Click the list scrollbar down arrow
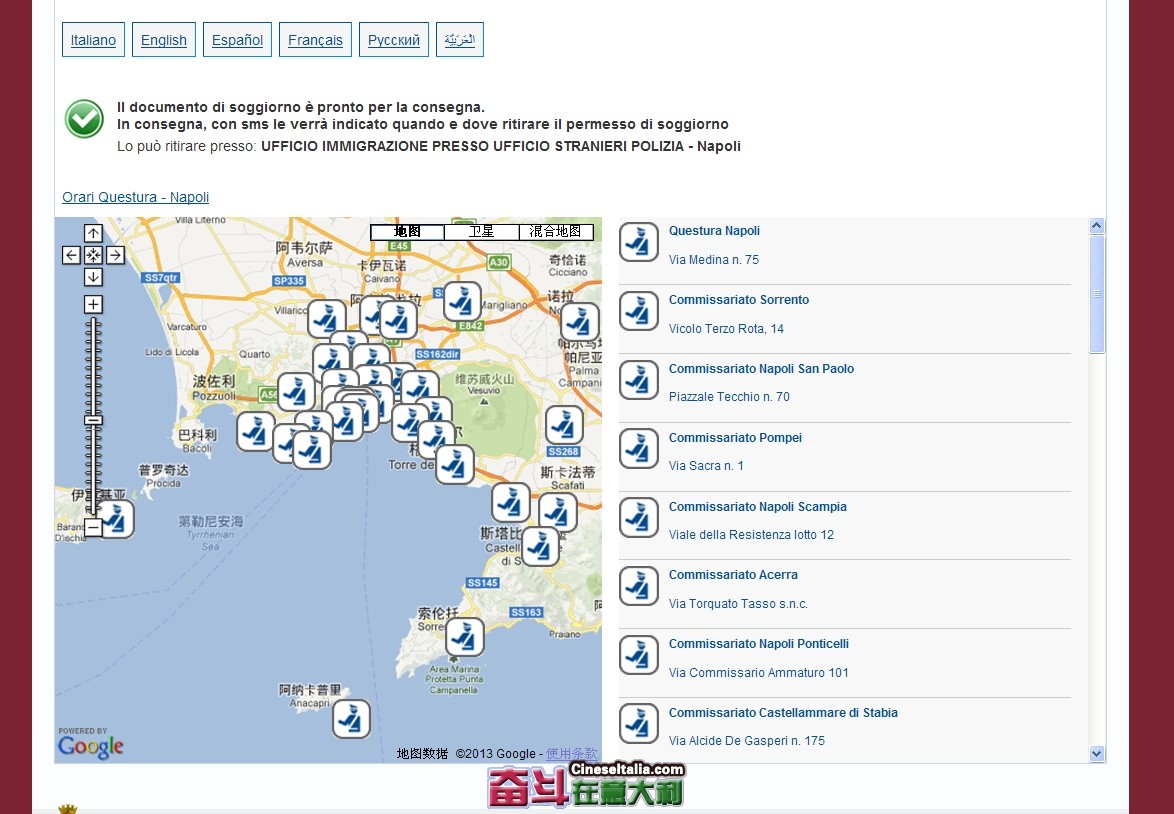Screen dimensions: 1174x814 pos(1097,753)
